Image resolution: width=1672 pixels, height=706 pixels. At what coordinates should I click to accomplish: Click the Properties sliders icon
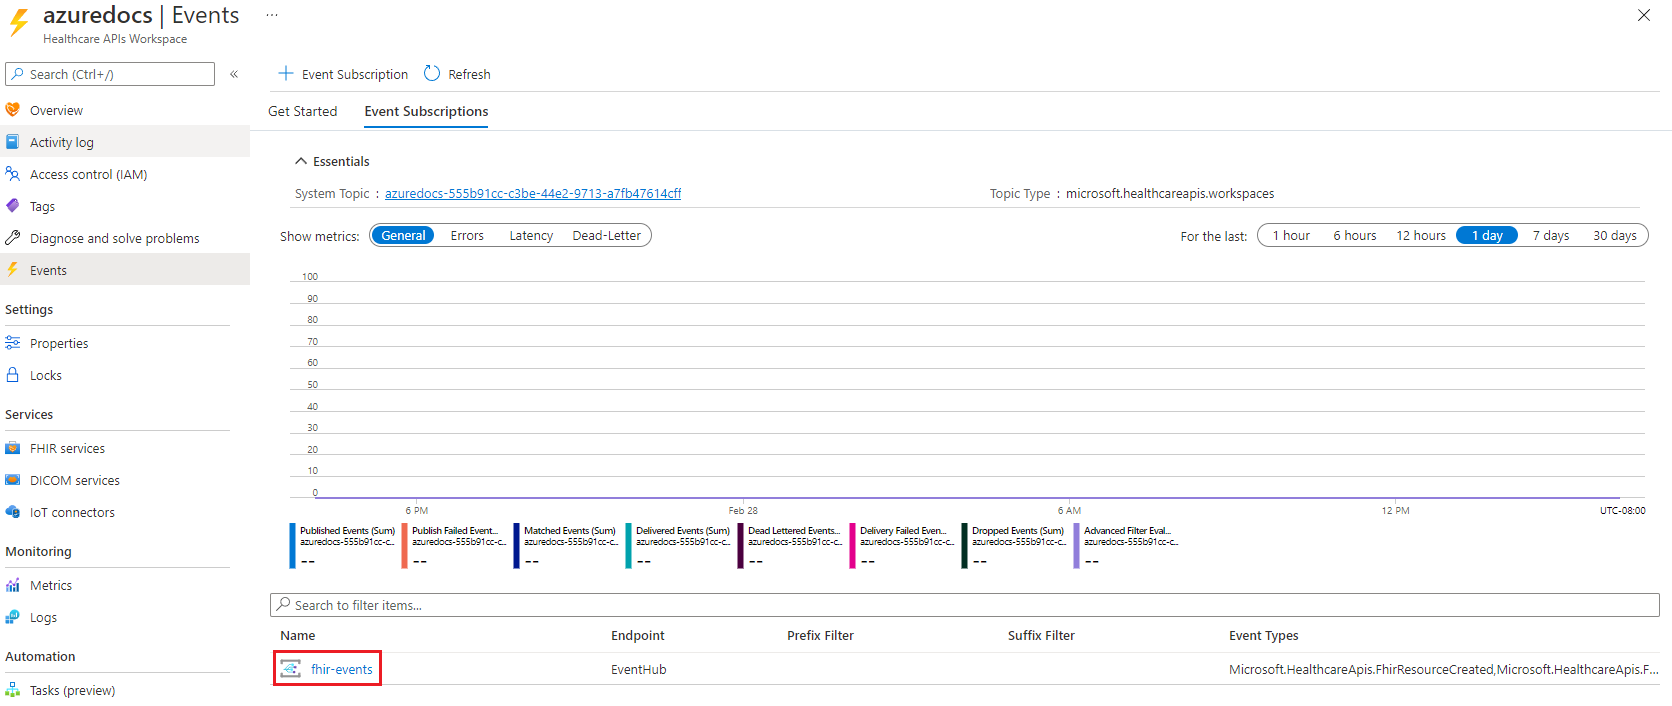[13, 343]
